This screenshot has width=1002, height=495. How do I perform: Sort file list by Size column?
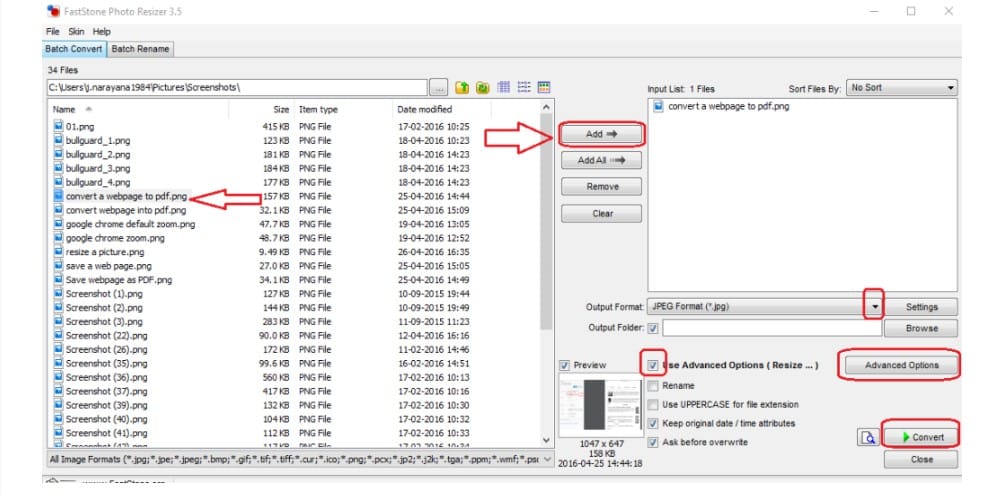coord(261,109)
